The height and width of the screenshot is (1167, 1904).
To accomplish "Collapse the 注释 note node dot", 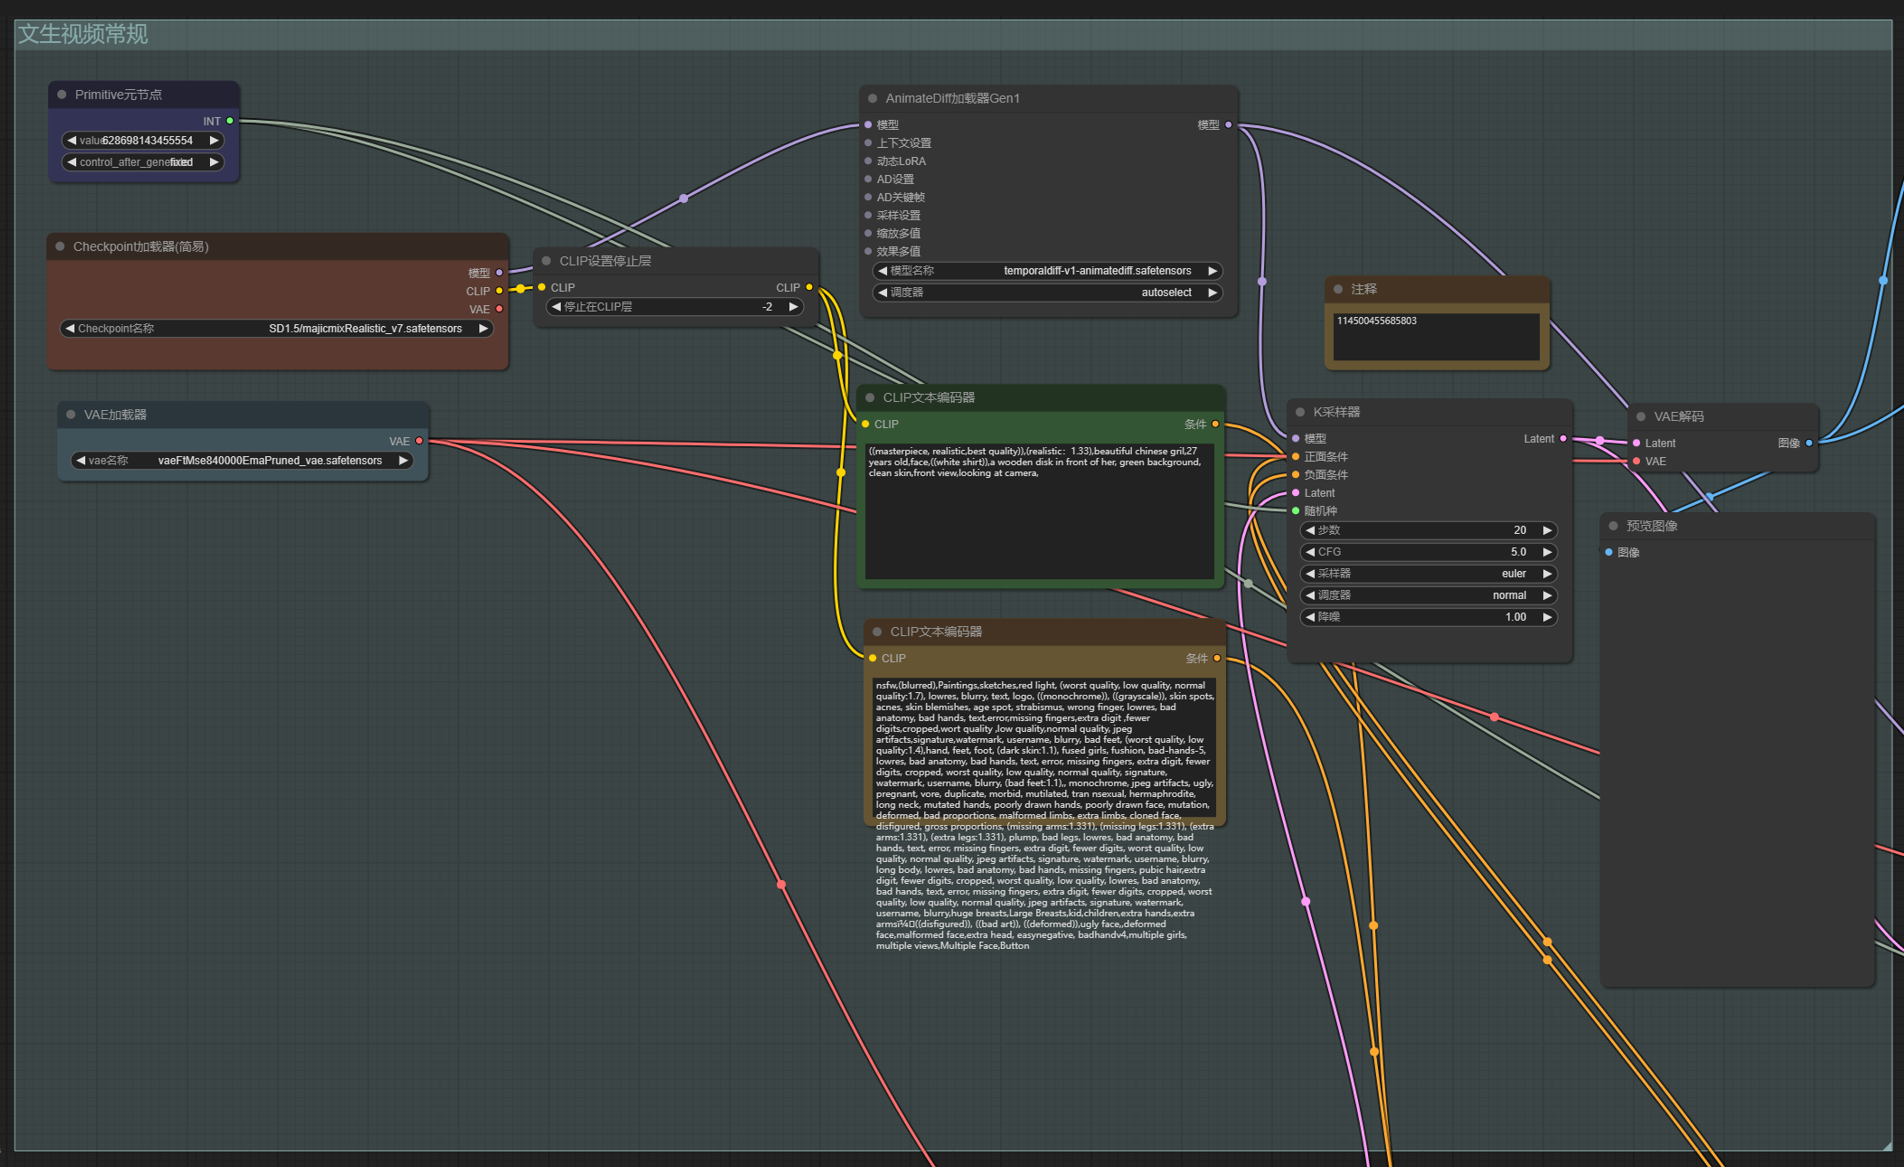I will [1339, 289].
